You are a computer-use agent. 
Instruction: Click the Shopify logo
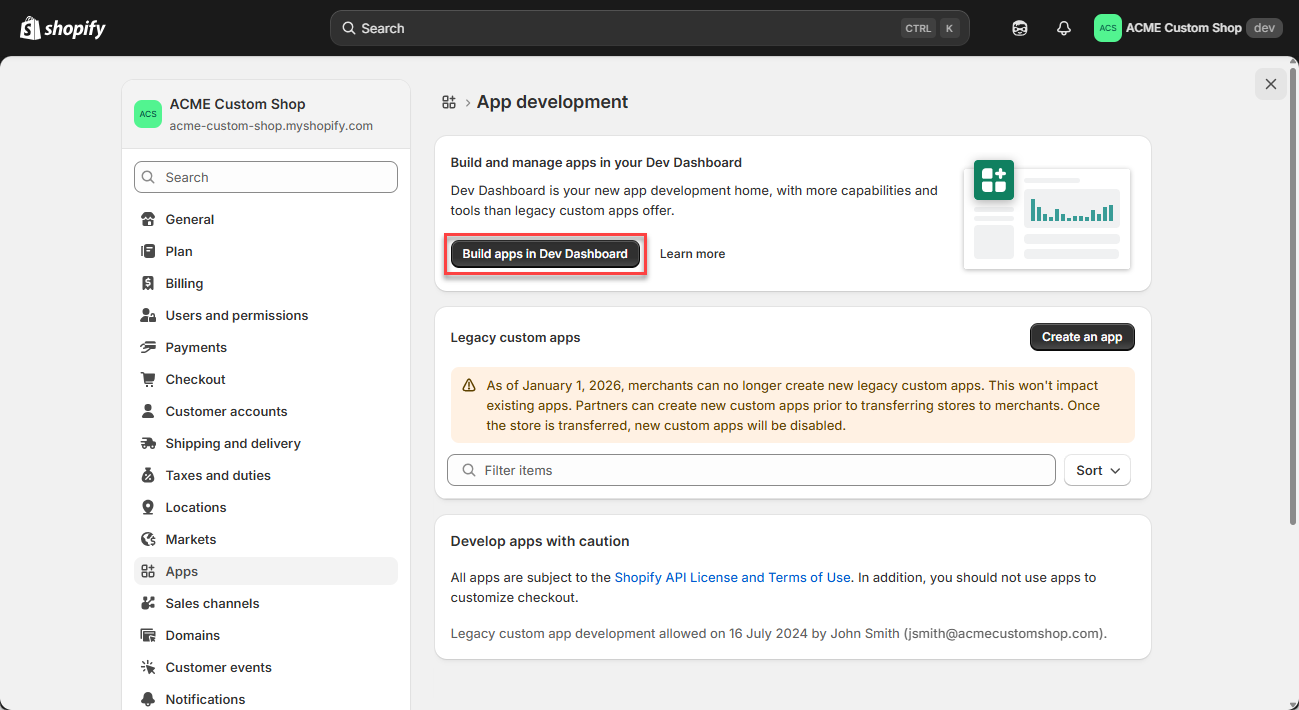coord(63,28)
